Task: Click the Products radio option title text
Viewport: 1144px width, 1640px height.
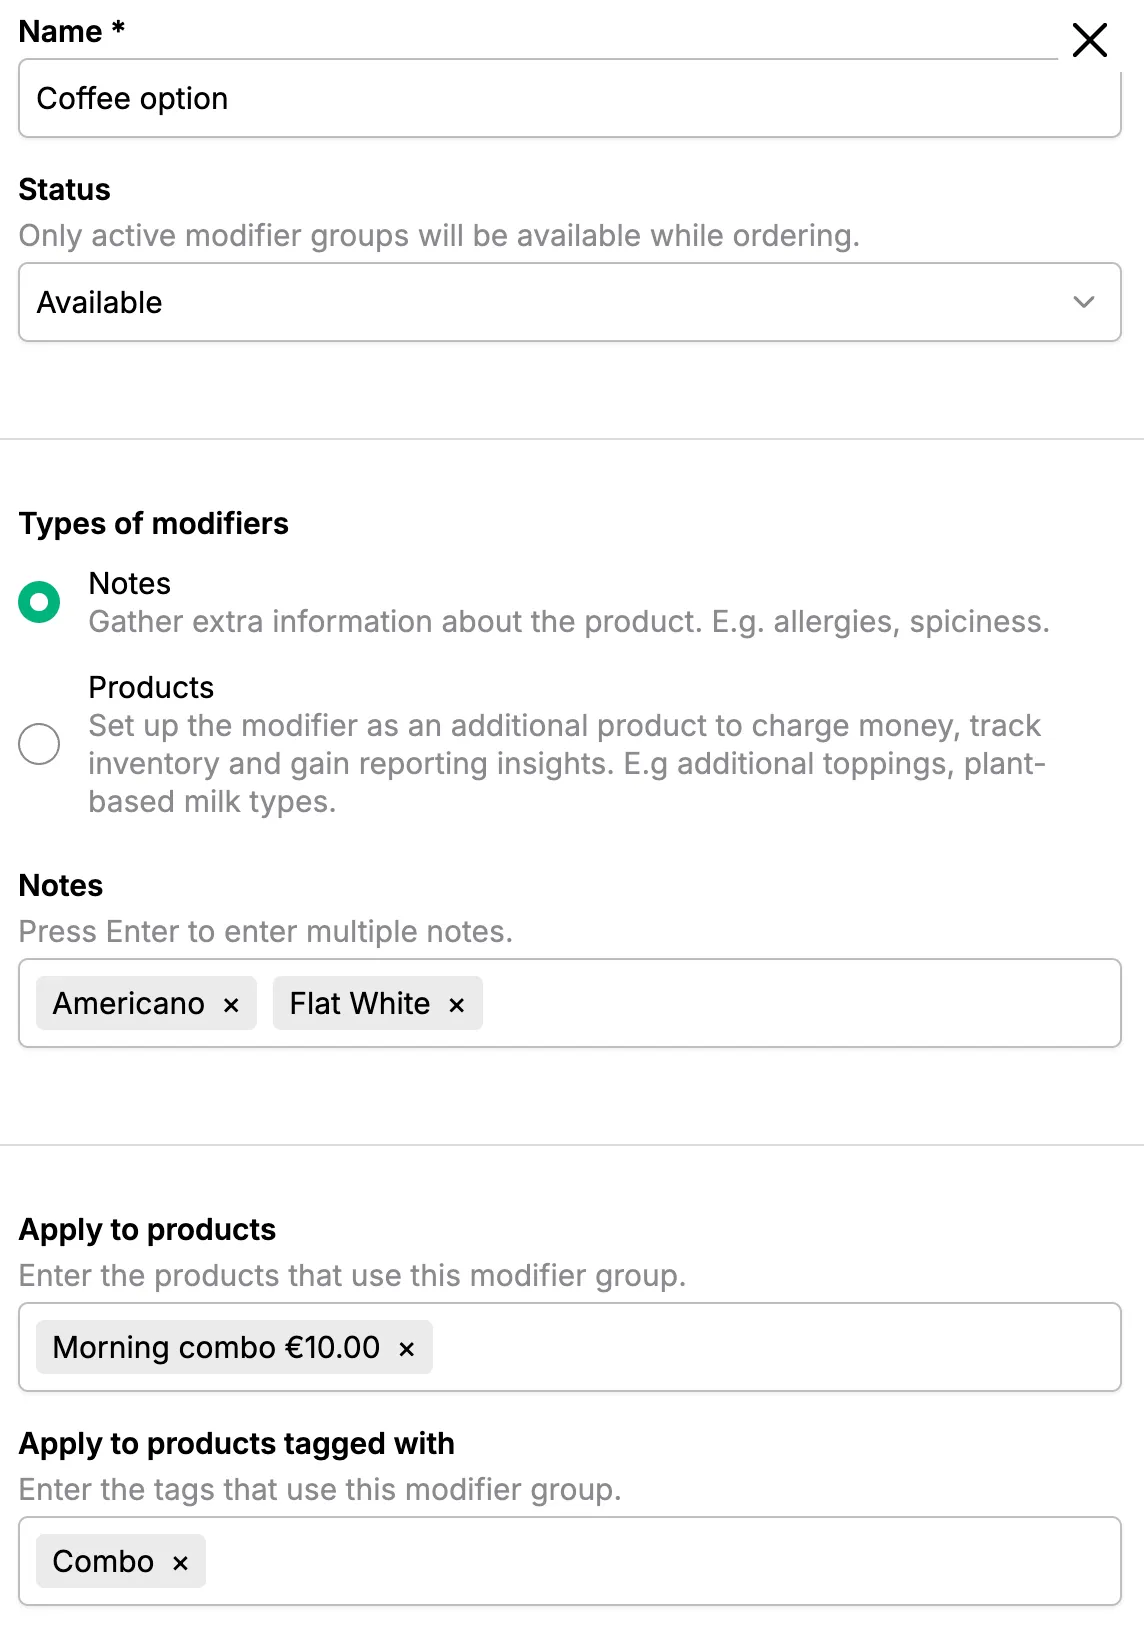Action: [151, 687]
